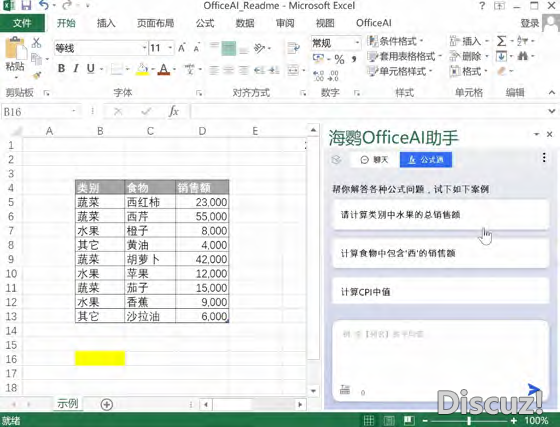560x427 pixels.
Task: Click the insert function fx button
Action: [173, 111]
